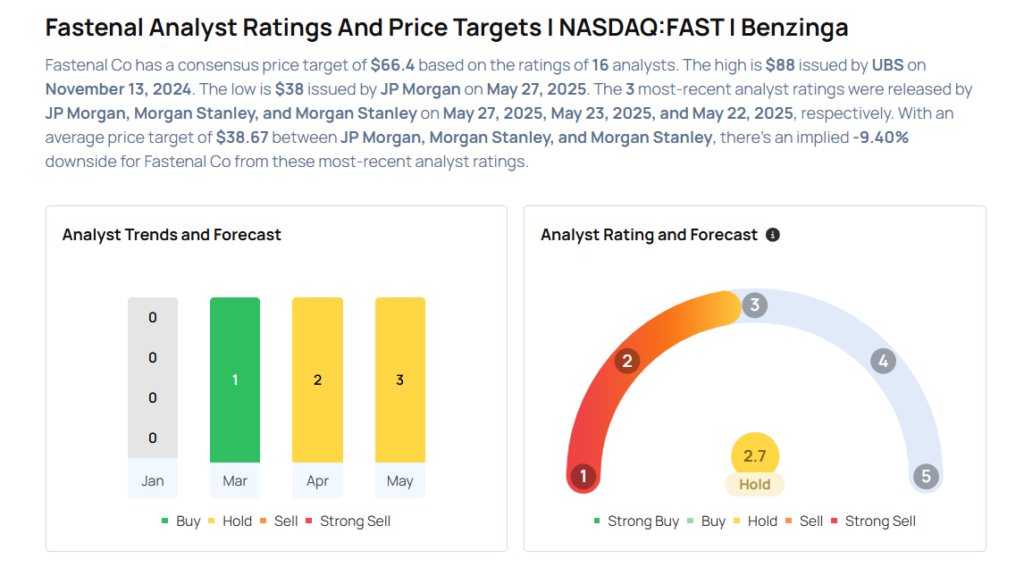Click the Jan month label
1024x567 pixels.
[x=153, y=481]
